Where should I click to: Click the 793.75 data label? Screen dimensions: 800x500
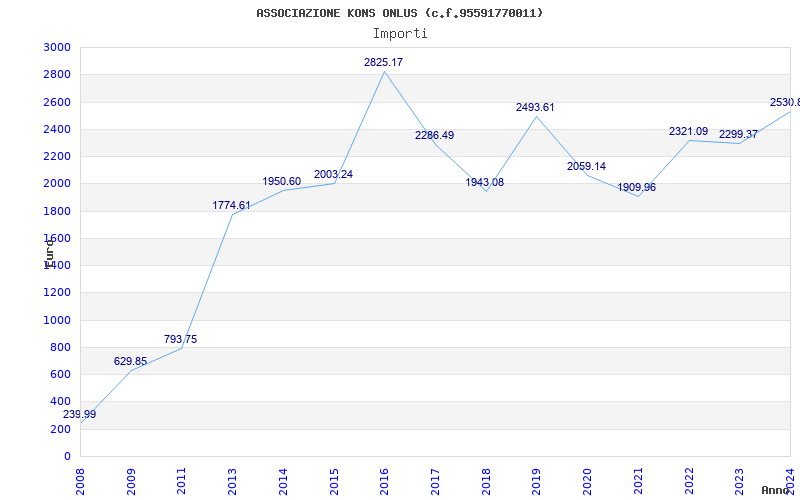[180, 339]
